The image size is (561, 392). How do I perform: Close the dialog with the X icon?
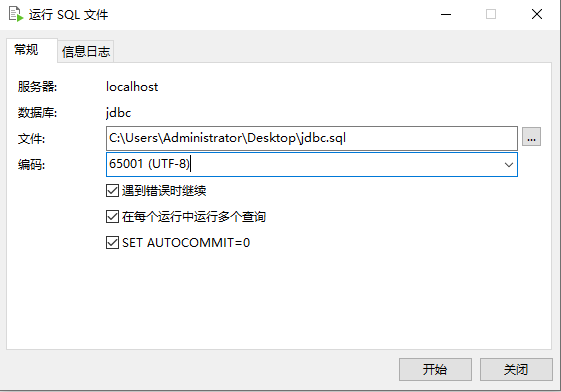537,14
